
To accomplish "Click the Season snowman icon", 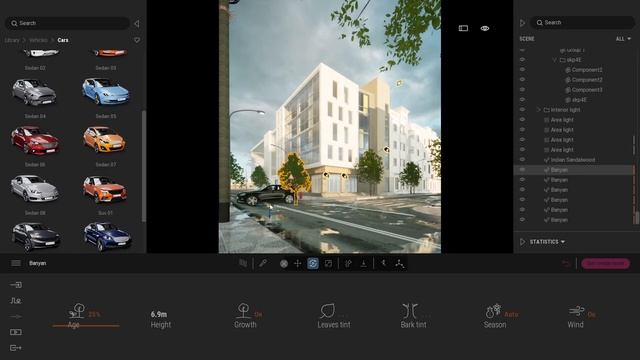I will click(x=493, y=311).
